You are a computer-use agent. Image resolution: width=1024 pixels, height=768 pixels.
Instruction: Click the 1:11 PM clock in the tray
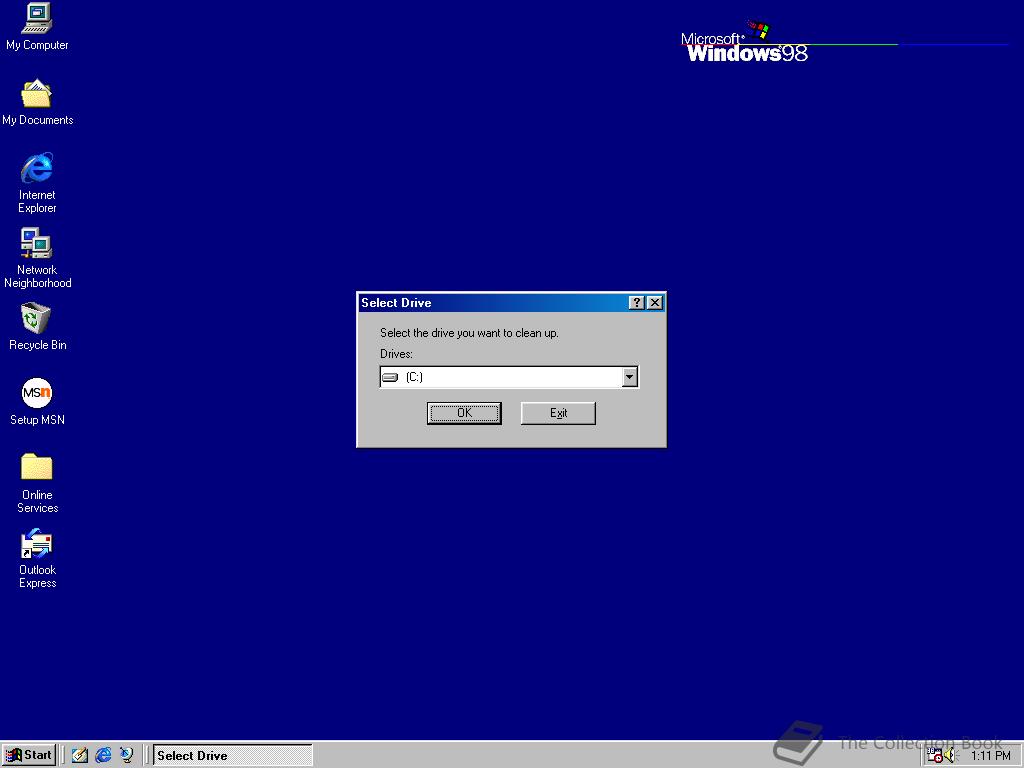click(990, 756)
